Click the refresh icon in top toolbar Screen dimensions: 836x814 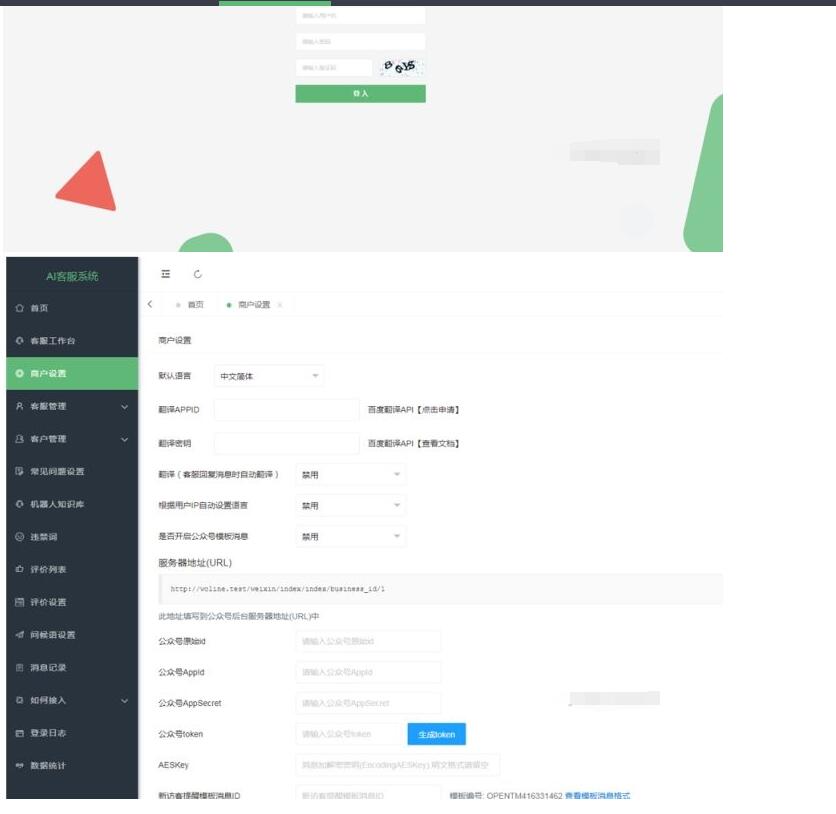point(197,274)
